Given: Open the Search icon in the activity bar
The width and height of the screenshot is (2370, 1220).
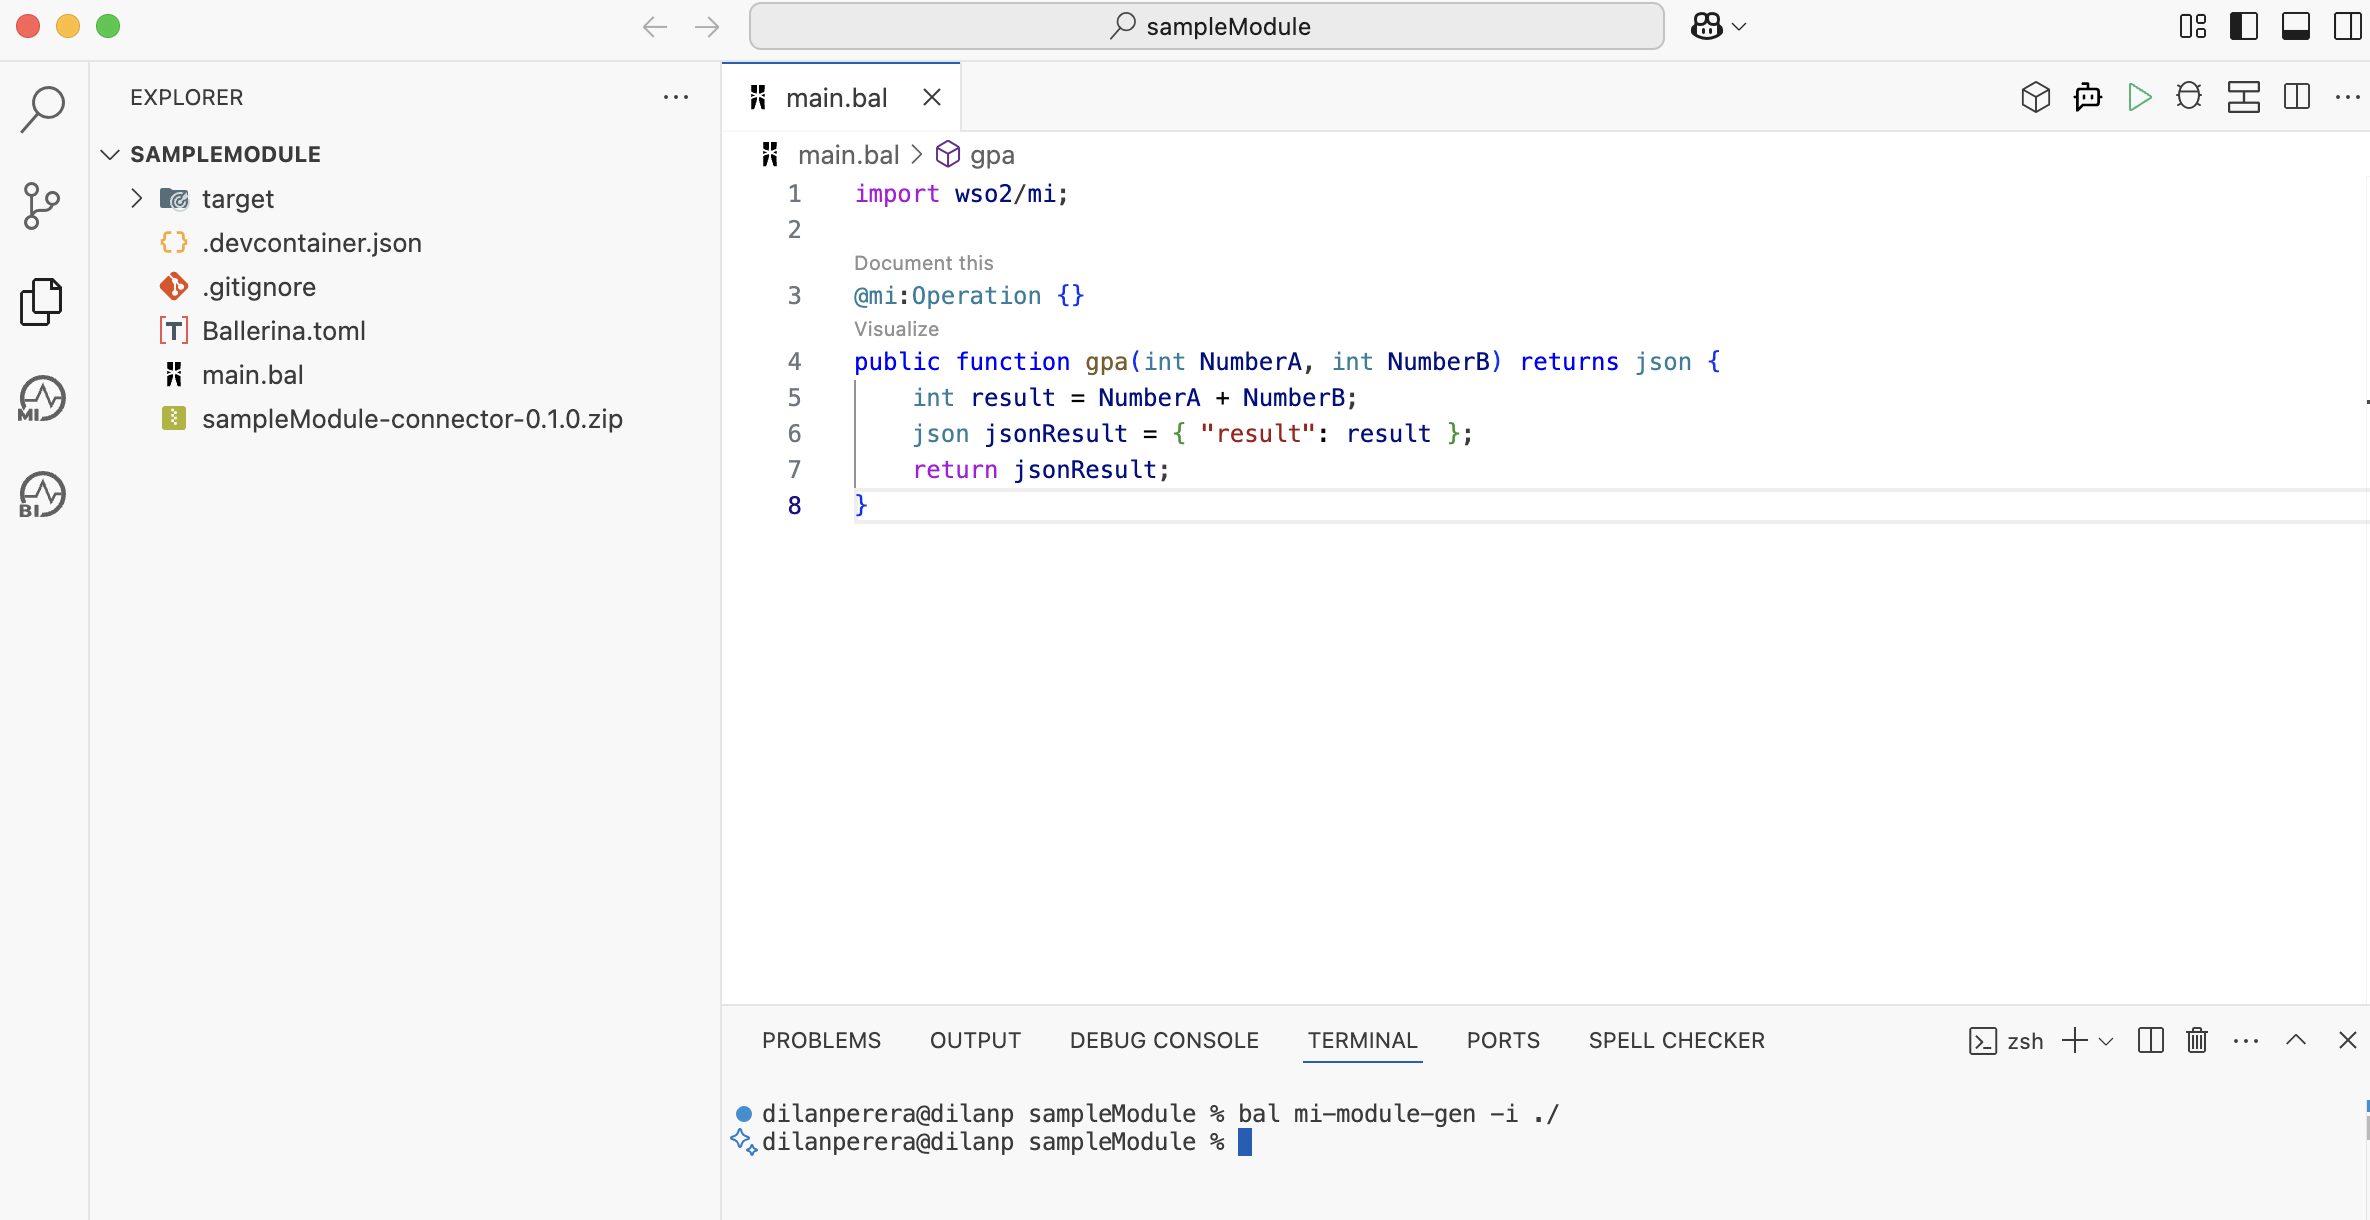Looking at the screenshot, I should (x=41, y=109).
